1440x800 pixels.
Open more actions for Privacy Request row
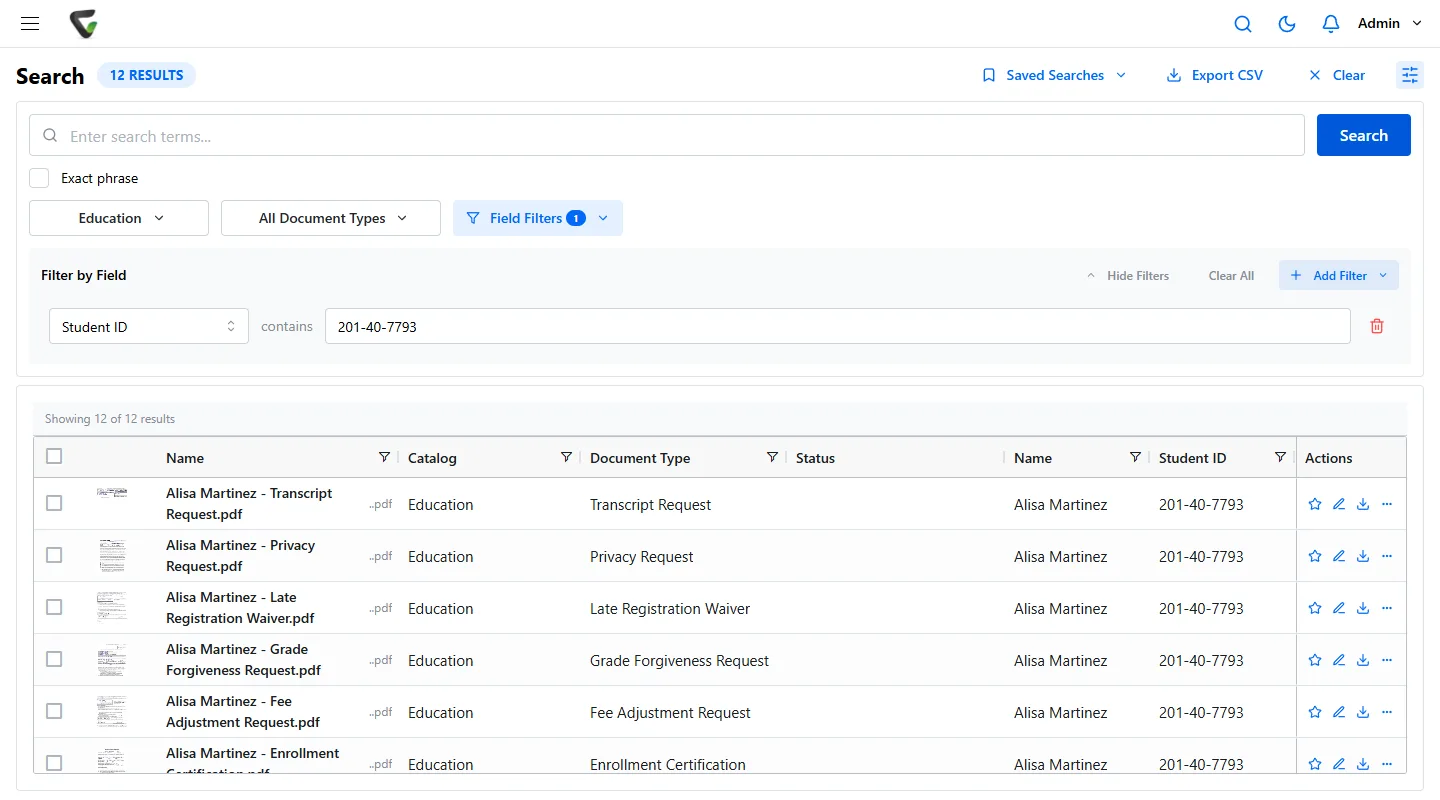coord(1387,556)
